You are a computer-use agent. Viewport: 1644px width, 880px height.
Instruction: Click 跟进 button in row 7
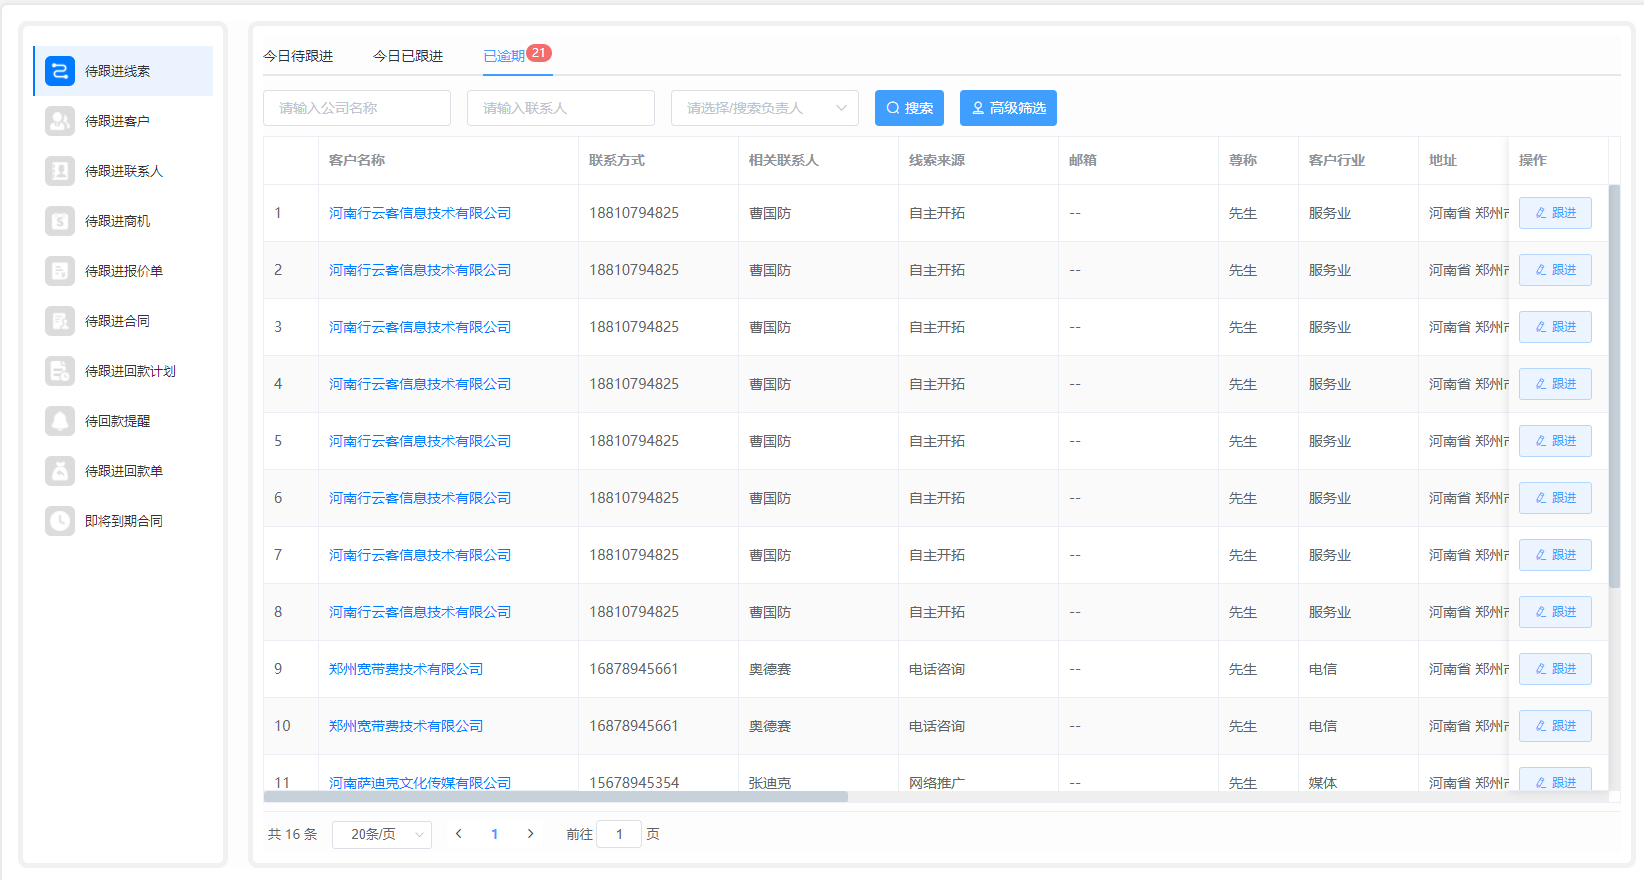point(1555,555)
